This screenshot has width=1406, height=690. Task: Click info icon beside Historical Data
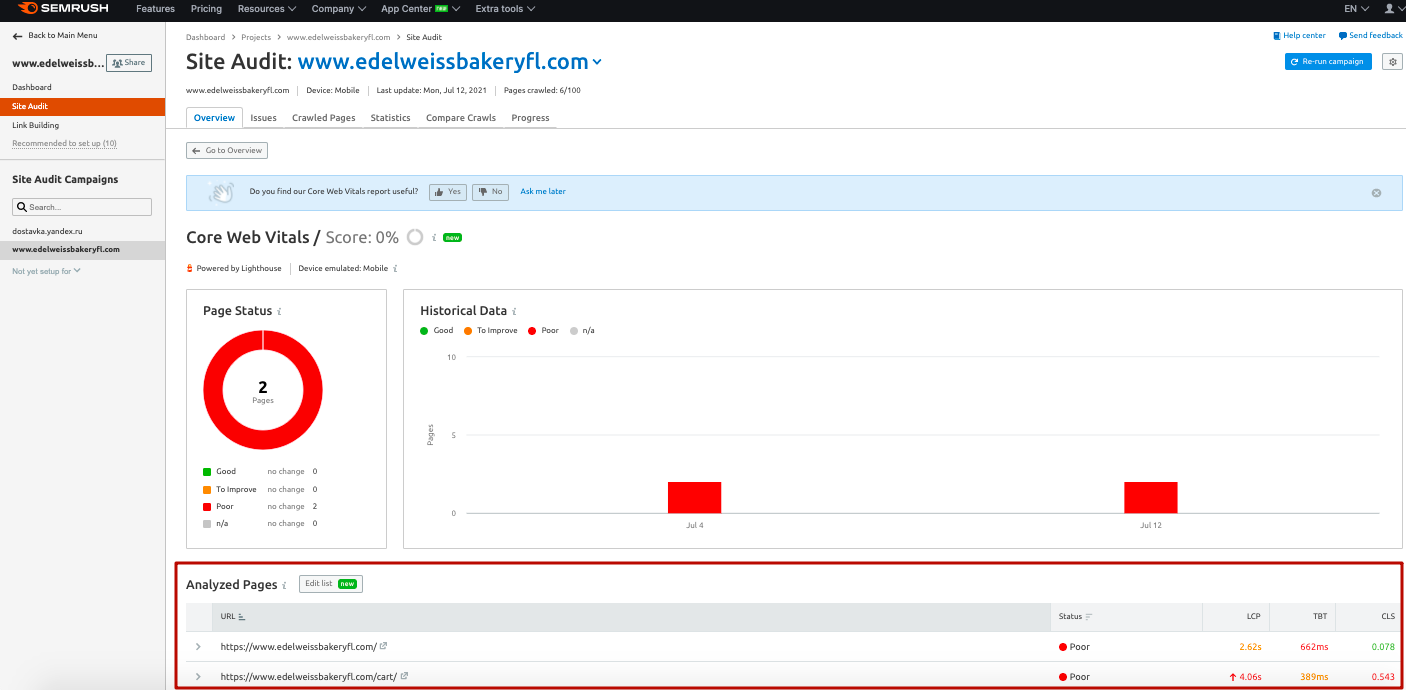pos(514,312)
